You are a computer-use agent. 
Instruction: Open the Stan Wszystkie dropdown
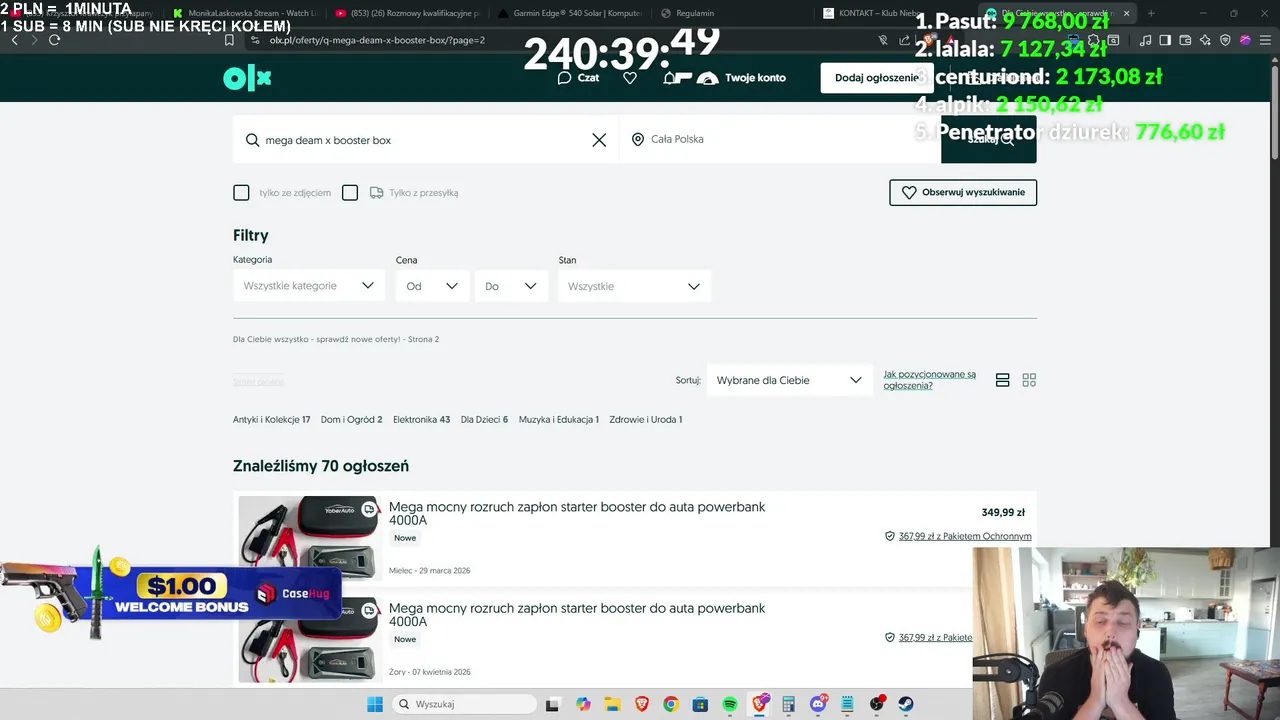point(634,286)
